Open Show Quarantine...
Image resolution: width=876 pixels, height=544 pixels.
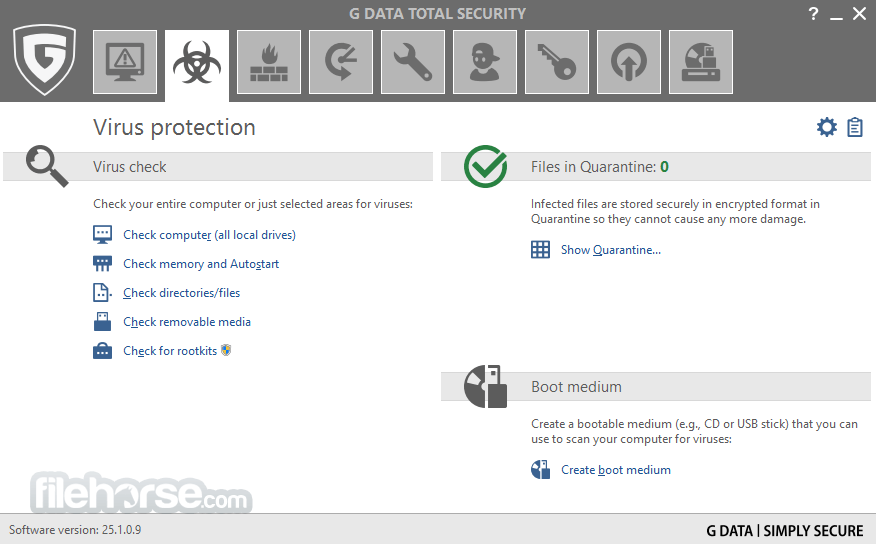pyautogui.click(x=611, y=250)
